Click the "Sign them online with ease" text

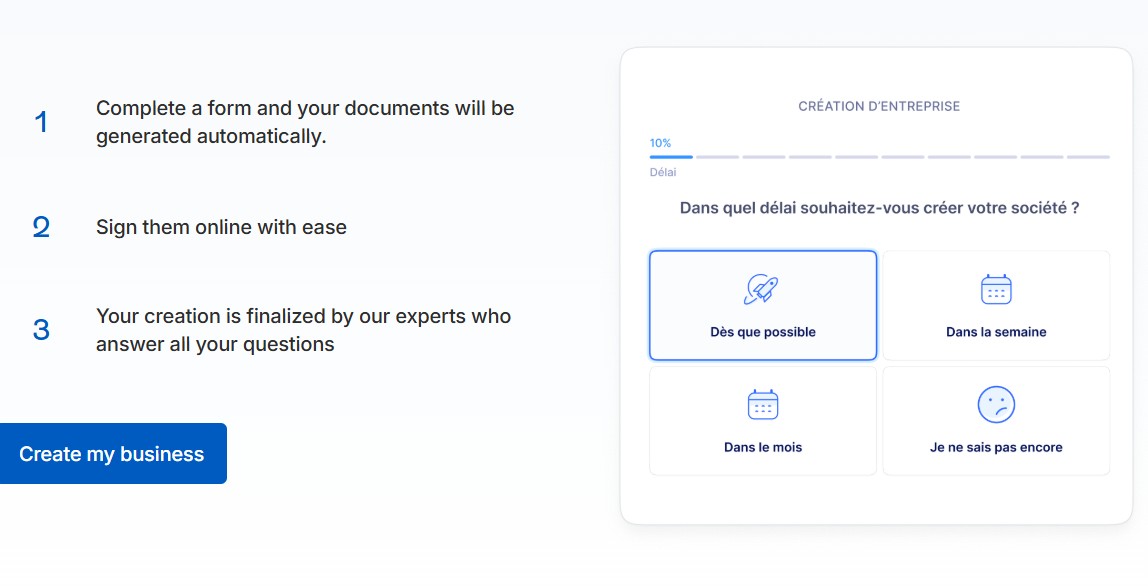221,227
